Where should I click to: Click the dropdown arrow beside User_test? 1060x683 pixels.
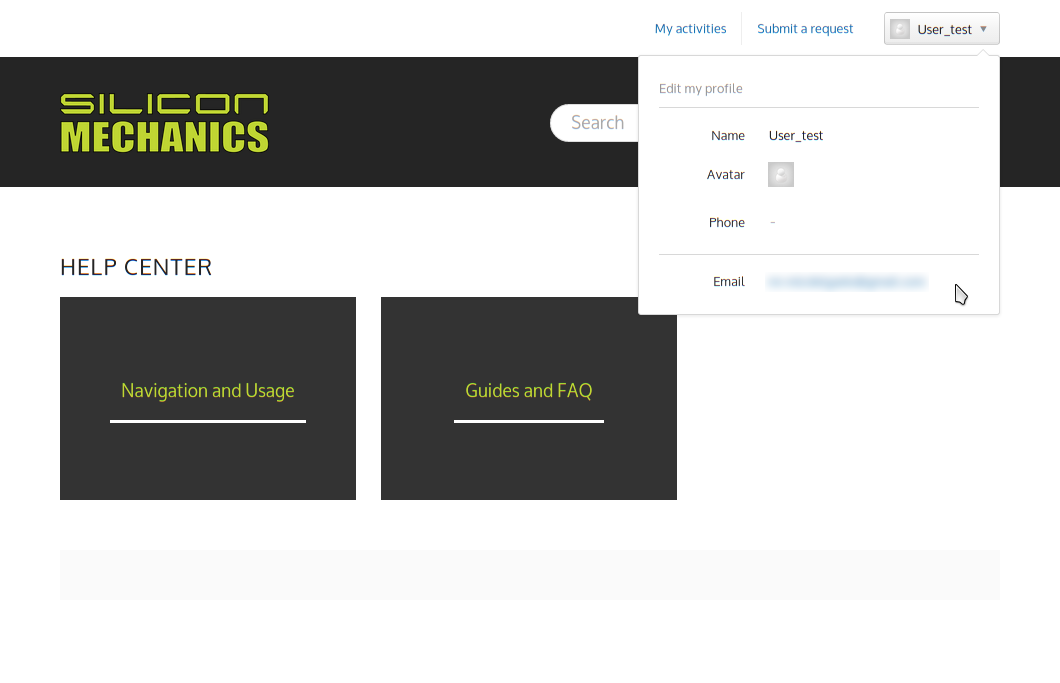click(x=984, y=29)
